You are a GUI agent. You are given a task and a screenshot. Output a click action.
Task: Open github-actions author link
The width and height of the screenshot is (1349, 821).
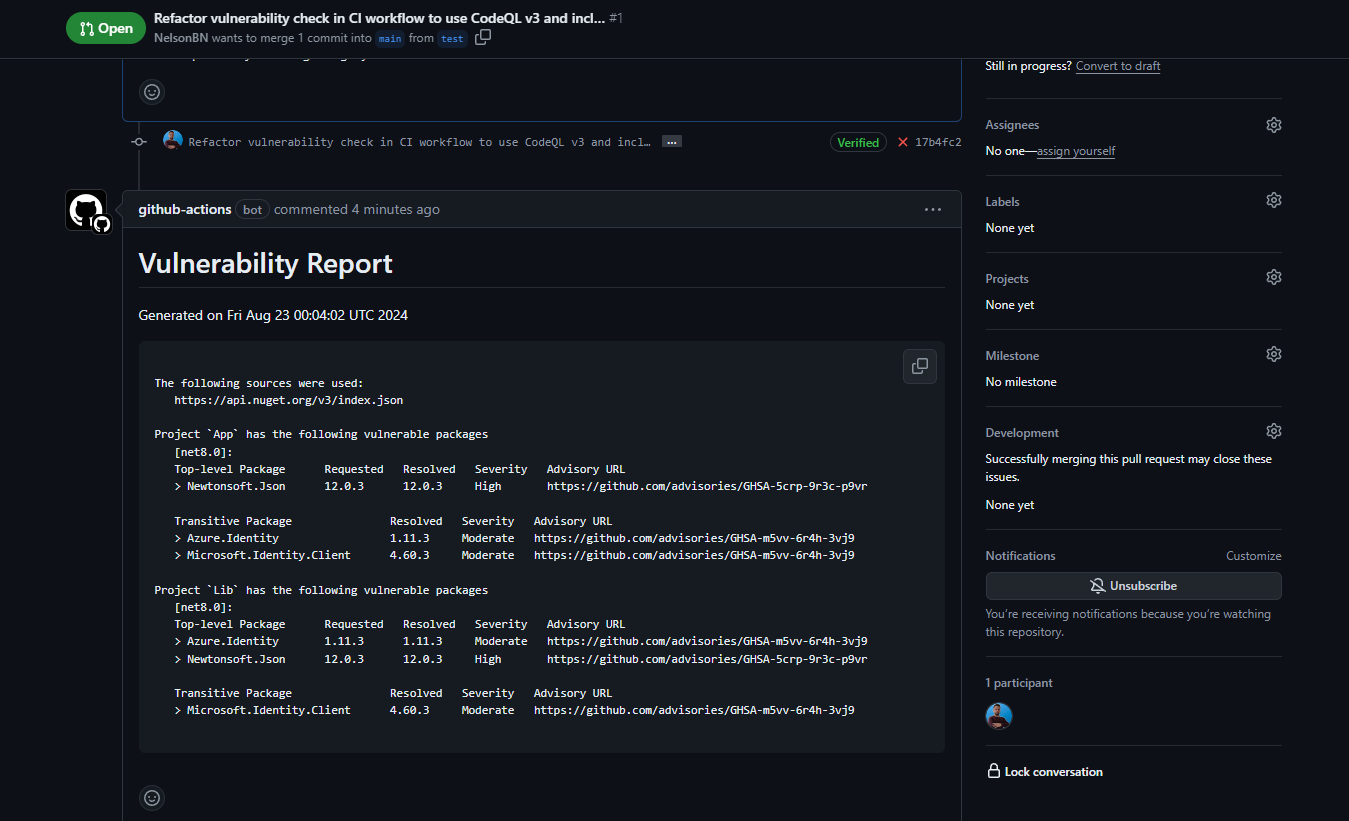(x=185, y=209)
